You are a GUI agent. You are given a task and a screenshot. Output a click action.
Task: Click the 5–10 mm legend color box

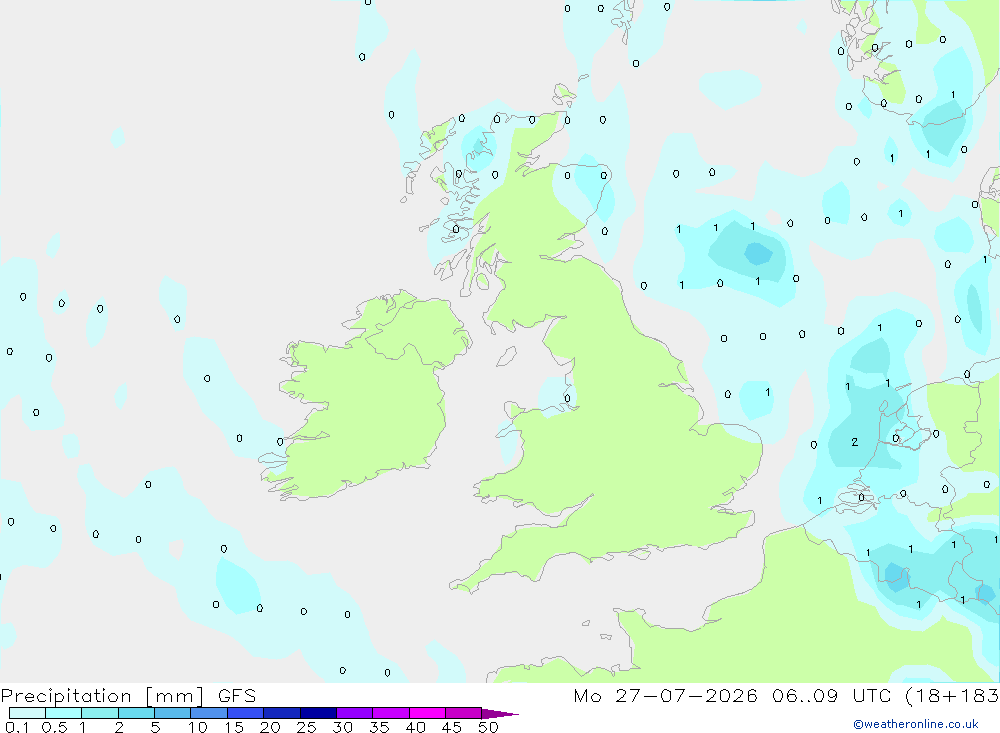(x=173, y=713)
